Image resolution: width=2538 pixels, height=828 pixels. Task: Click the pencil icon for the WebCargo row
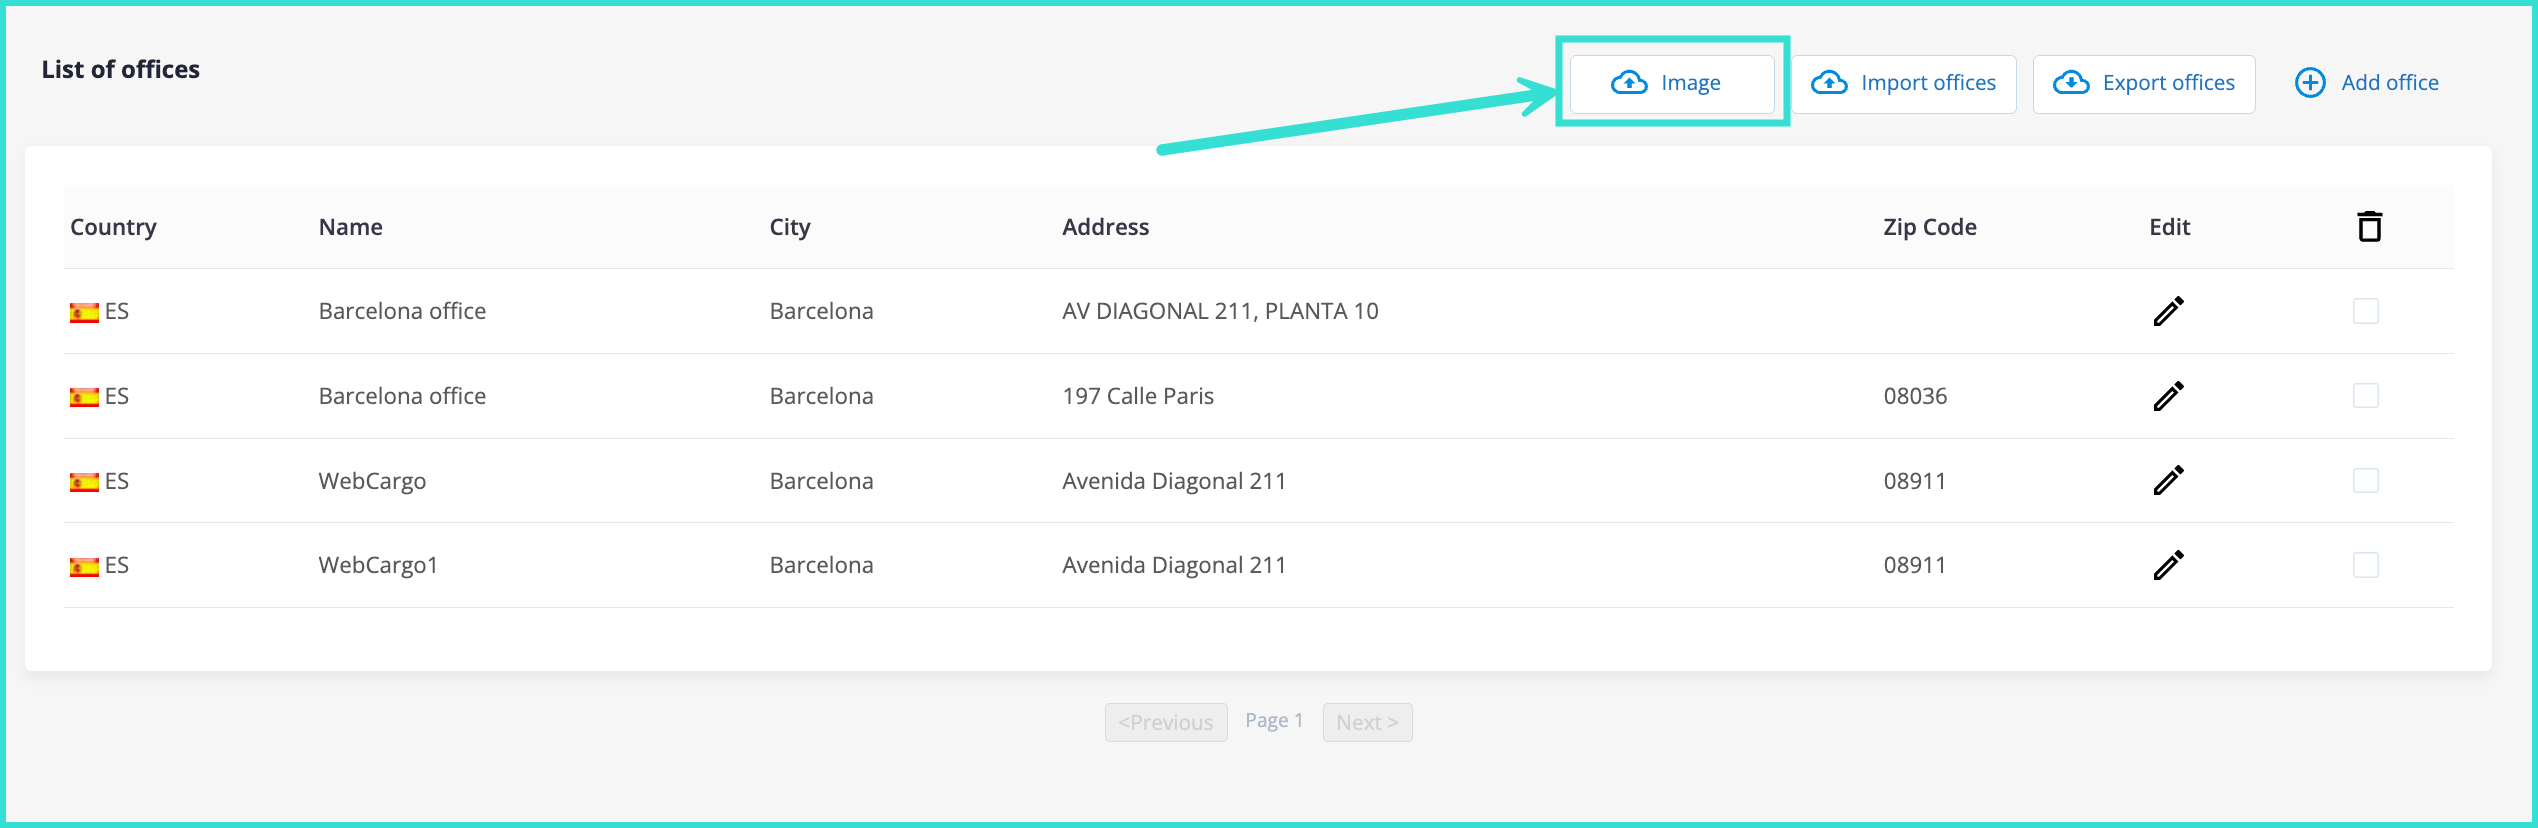coord(2168,481)
